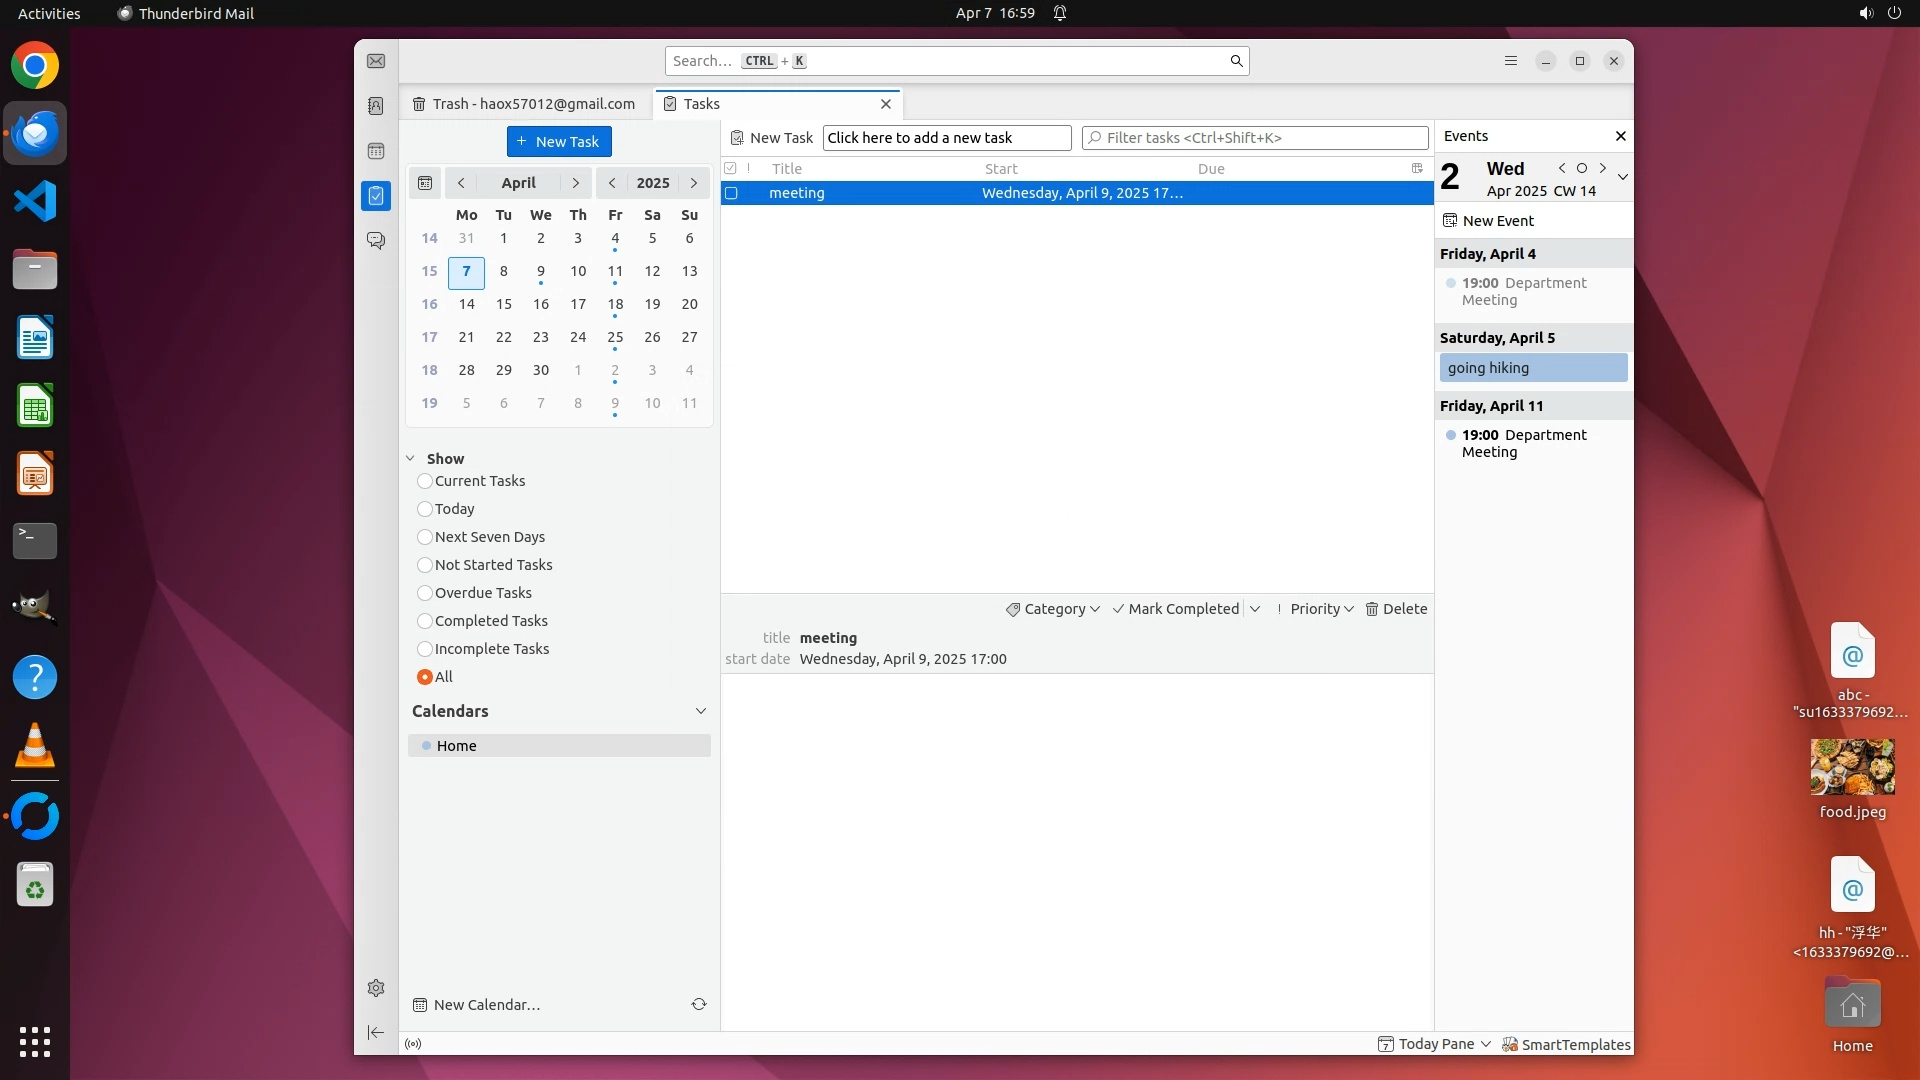Switch to the Trash mail tab
The image size is (1920, 1080).
coord(525,104)
